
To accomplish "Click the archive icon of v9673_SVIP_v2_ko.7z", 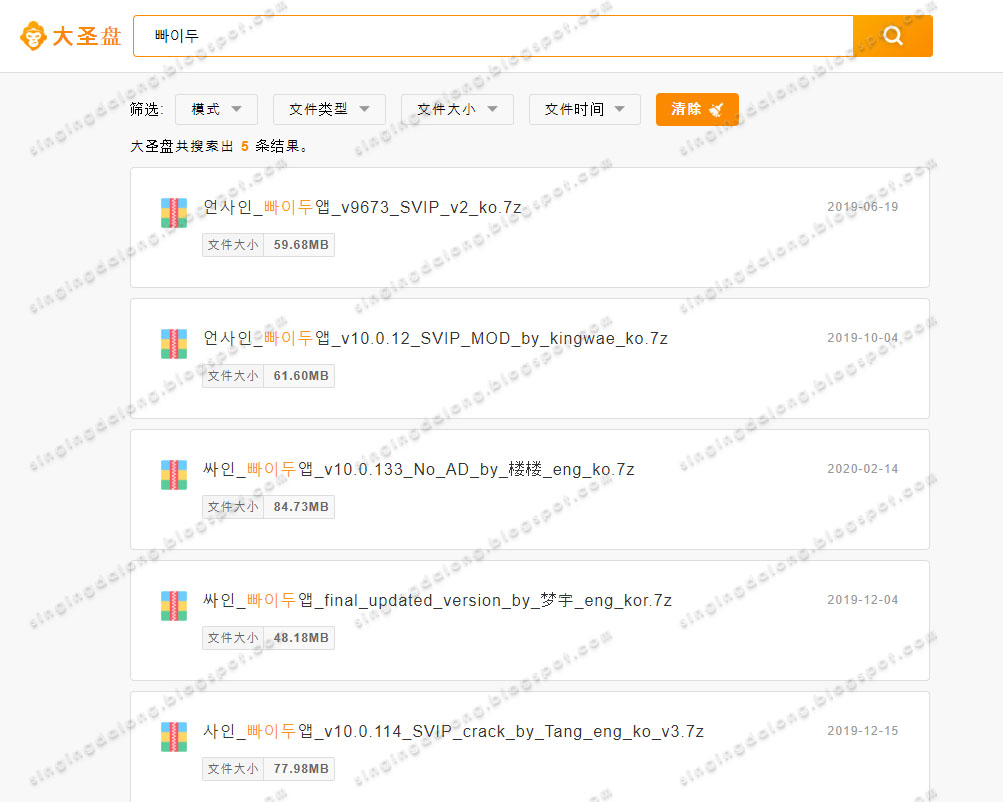I will (x=174, y=213).
